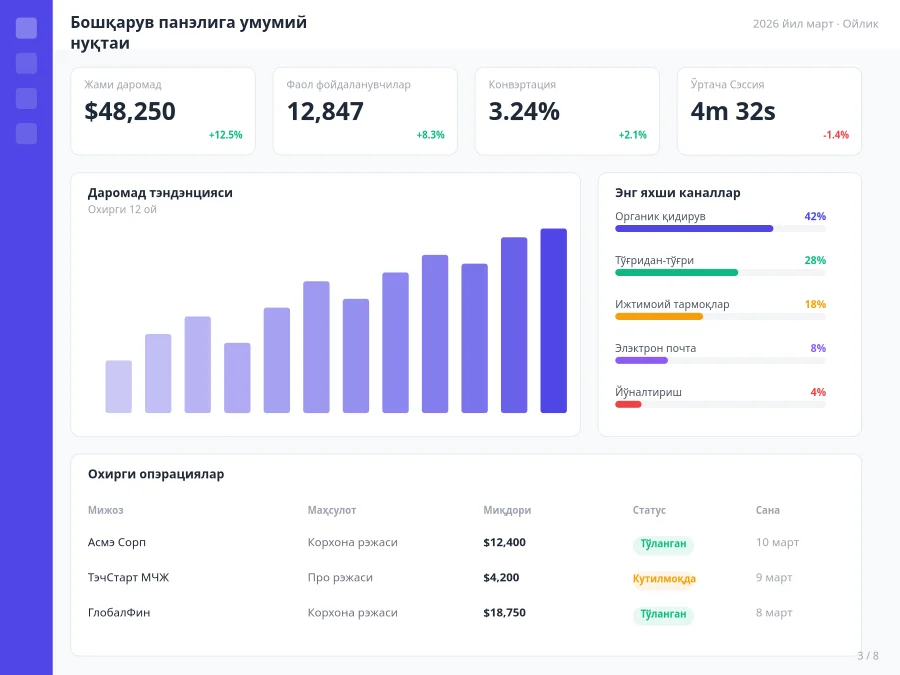Click the tallest last bar in revenue chart

click(x=553, y=321)
